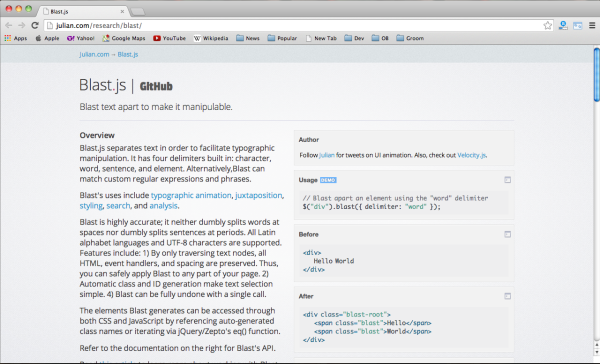This screenshot has height=364, width=600.
Task: Bookmark this page with the star icon
Action: pyautogui.click(x=548, y=26)
